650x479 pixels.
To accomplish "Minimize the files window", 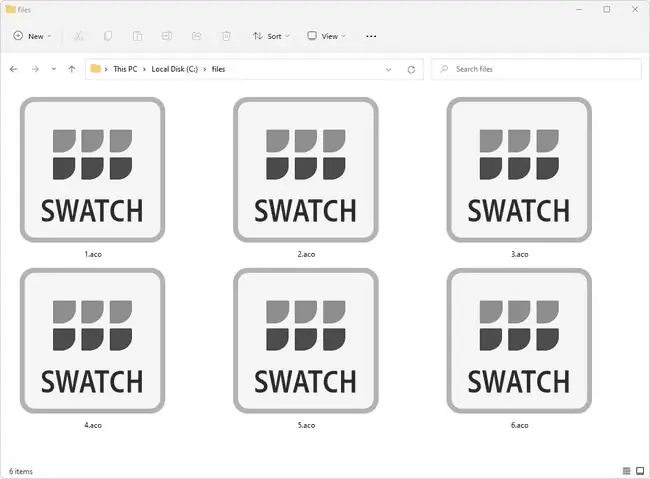I will 579,9.
